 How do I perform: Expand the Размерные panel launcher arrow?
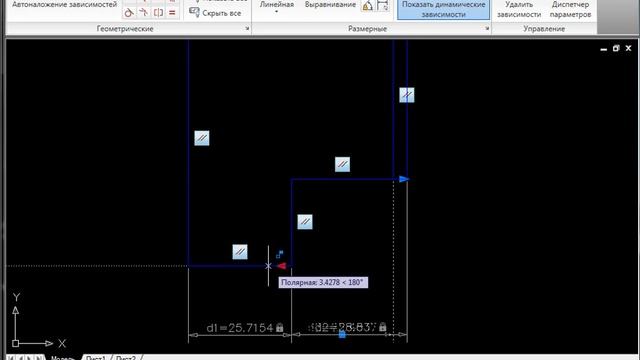(487, 29)
